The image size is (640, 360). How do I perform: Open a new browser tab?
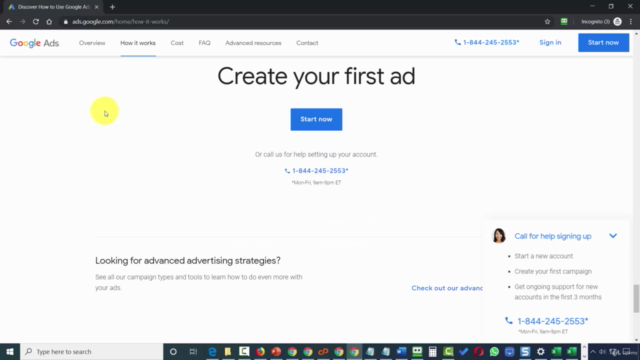click(112, 7)
